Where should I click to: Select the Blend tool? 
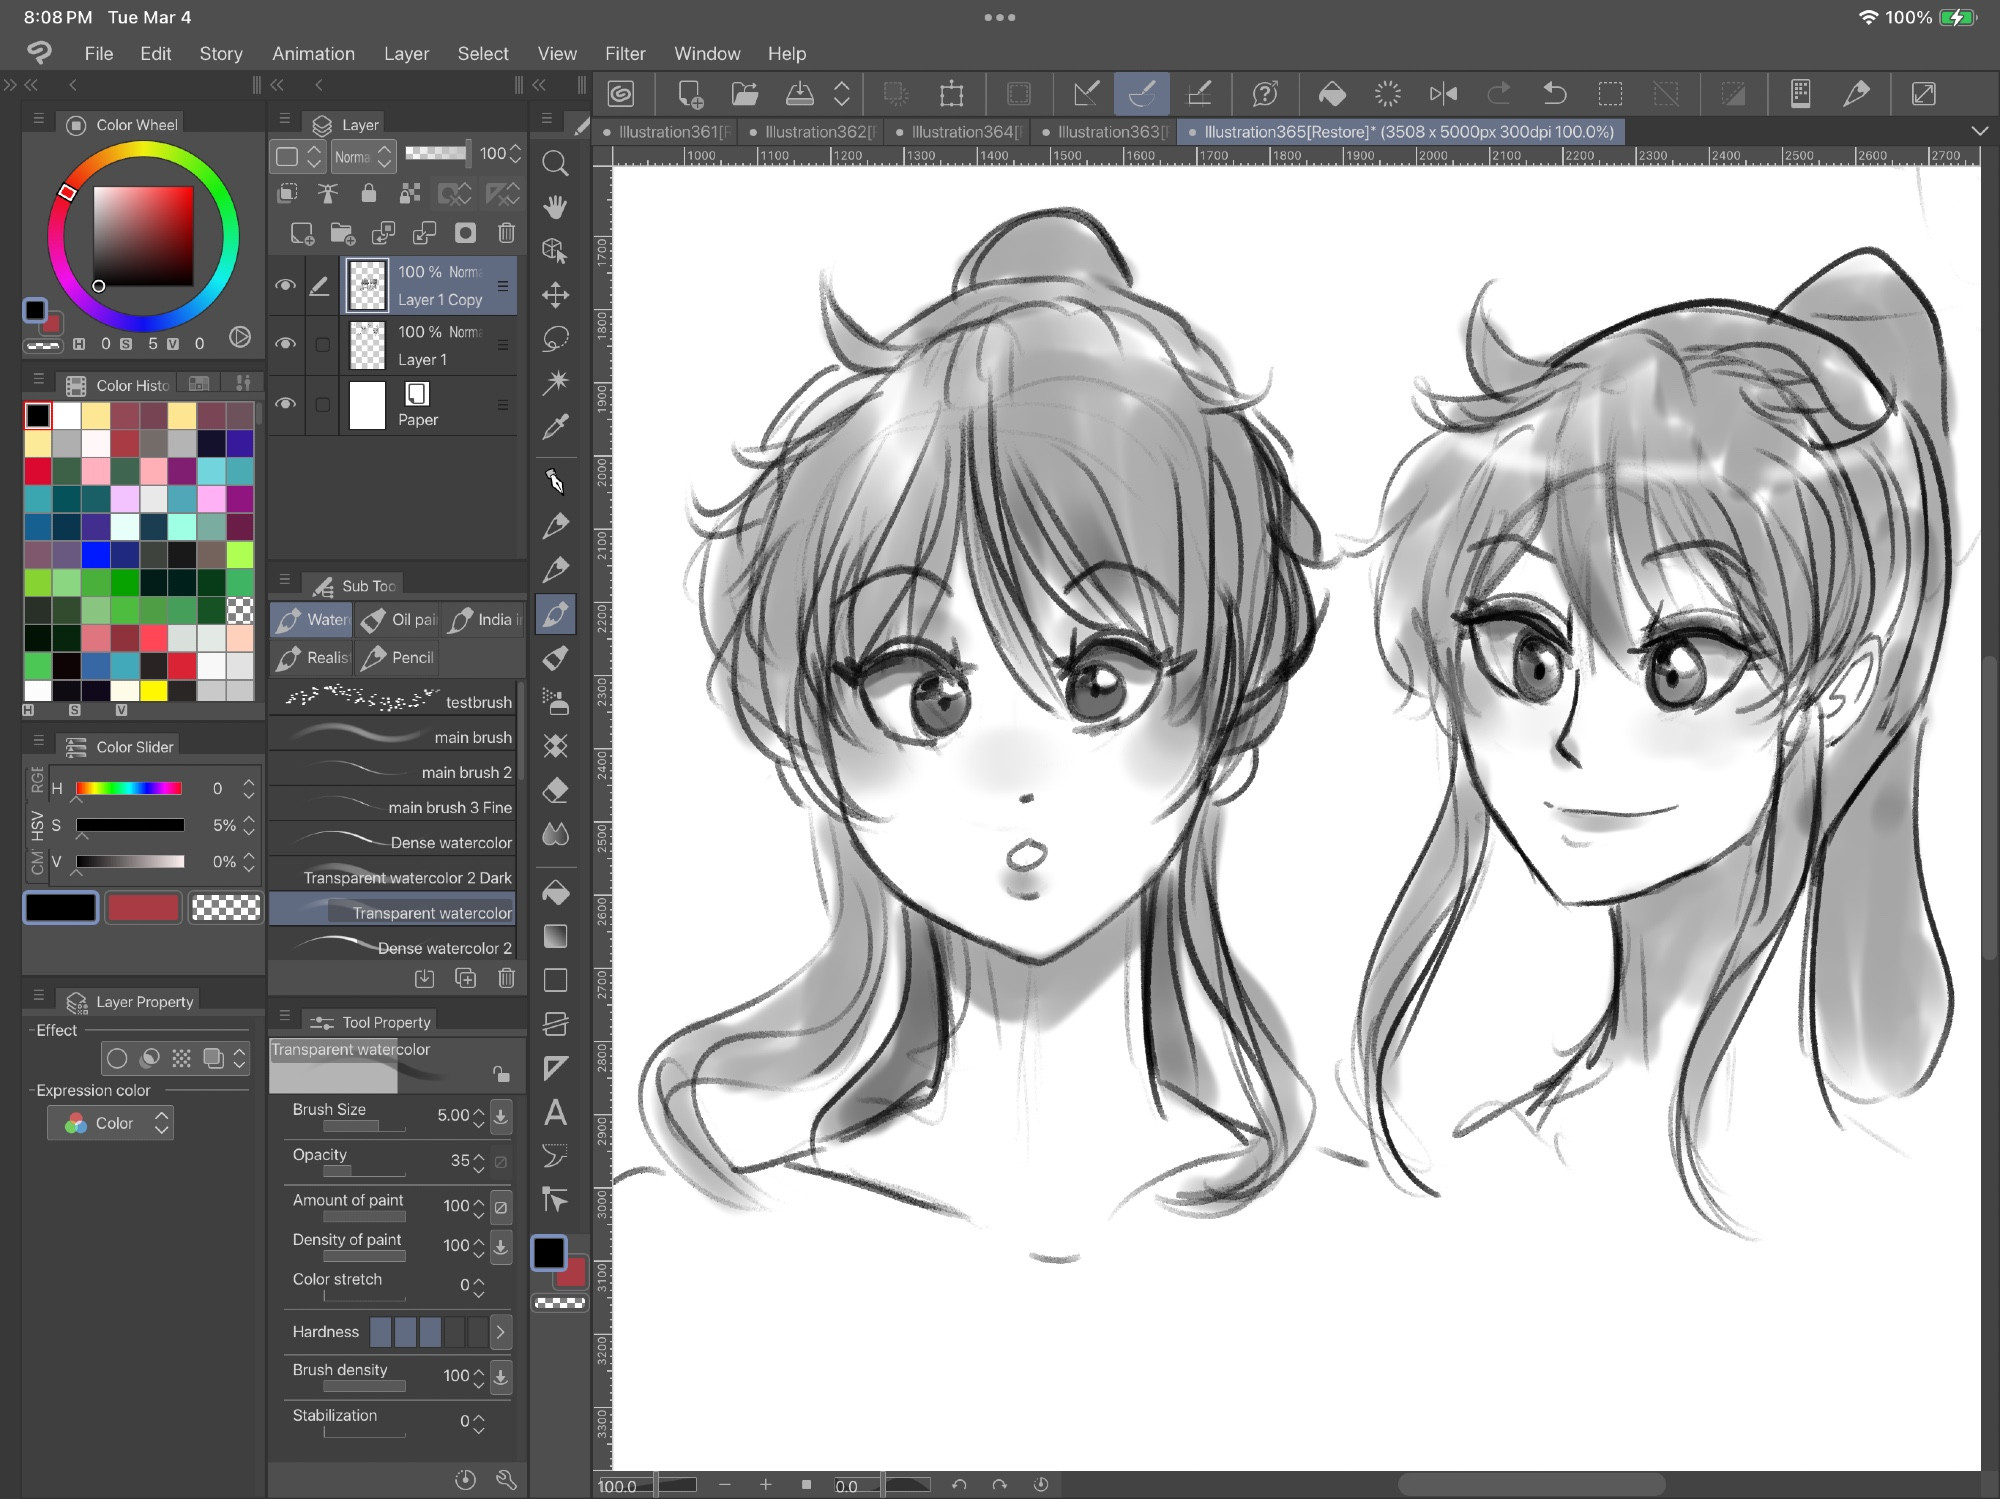pos(555,834)
